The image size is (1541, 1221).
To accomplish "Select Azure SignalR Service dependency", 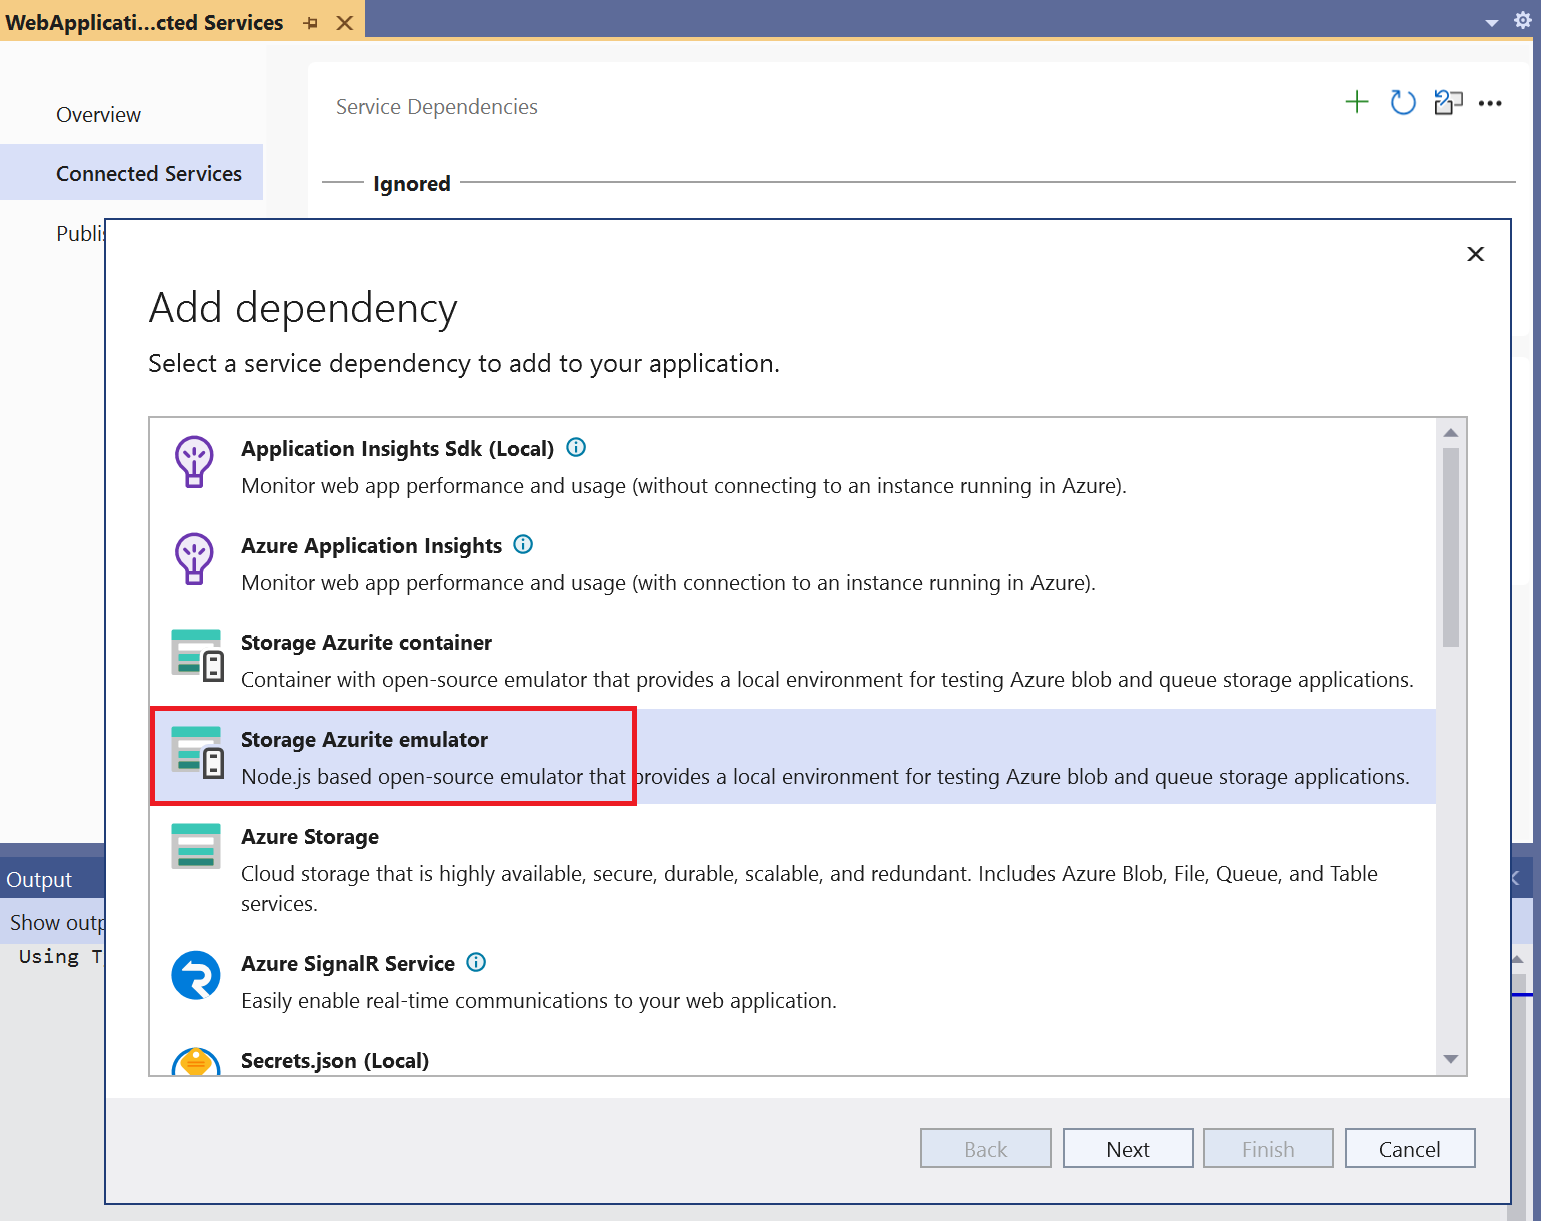I will coord(793,981).
